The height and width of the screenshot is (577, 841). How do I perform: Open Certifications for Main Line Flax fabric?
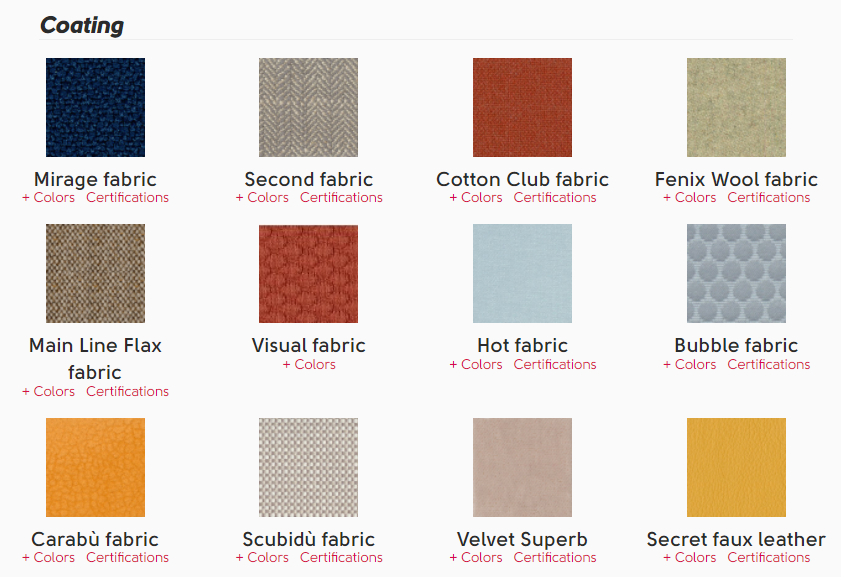point(127,391)
